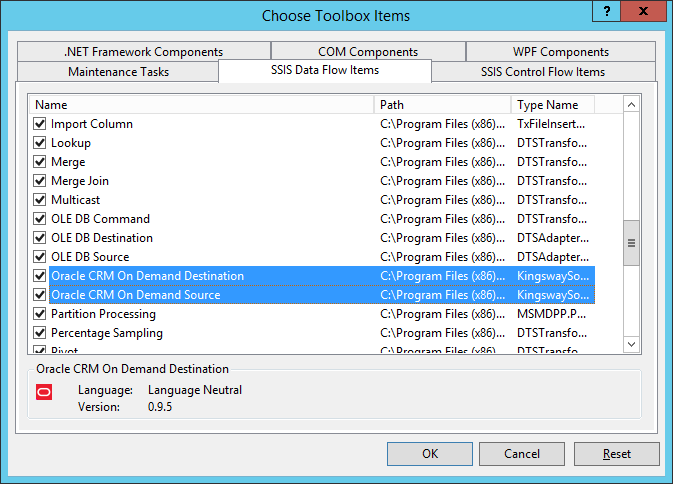Viewport: 673px width, 484px height.
Task: Uncheck the Multicast checkbox
Action: (40, 200)
